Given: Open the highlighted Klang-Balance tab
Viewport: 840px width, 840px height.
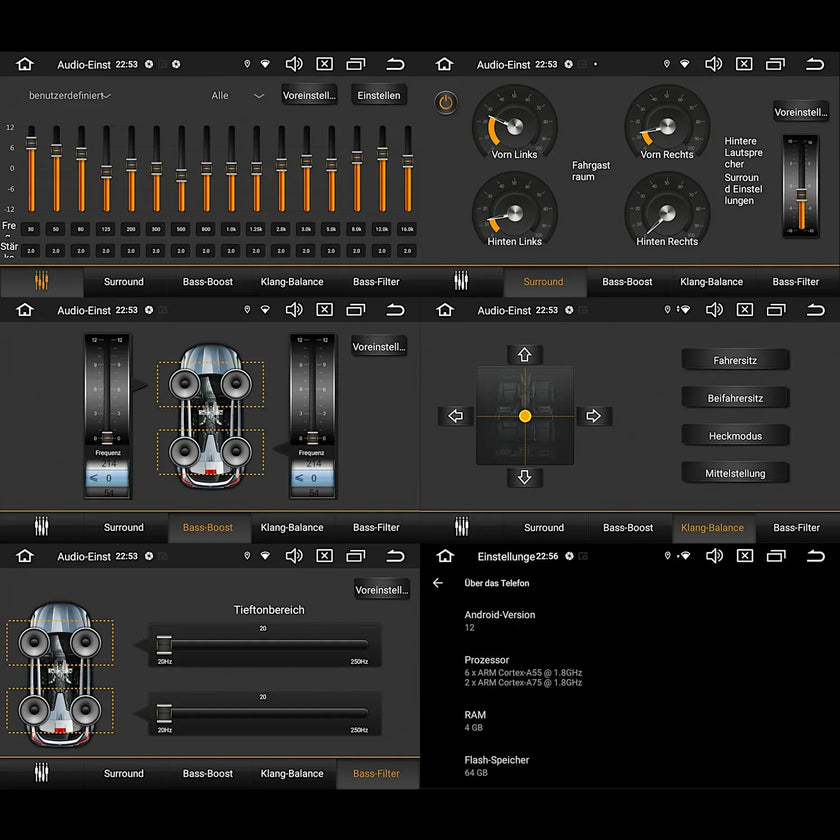Looking at the screenshot, I should pos(712,527).
